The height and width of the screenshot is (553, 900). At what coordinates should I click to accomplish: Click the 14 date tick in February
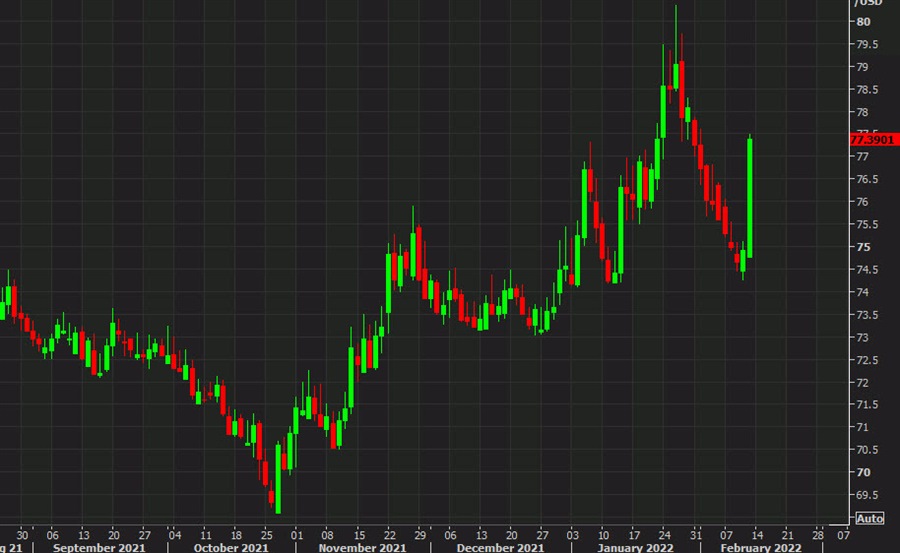(x=757, y=535)
